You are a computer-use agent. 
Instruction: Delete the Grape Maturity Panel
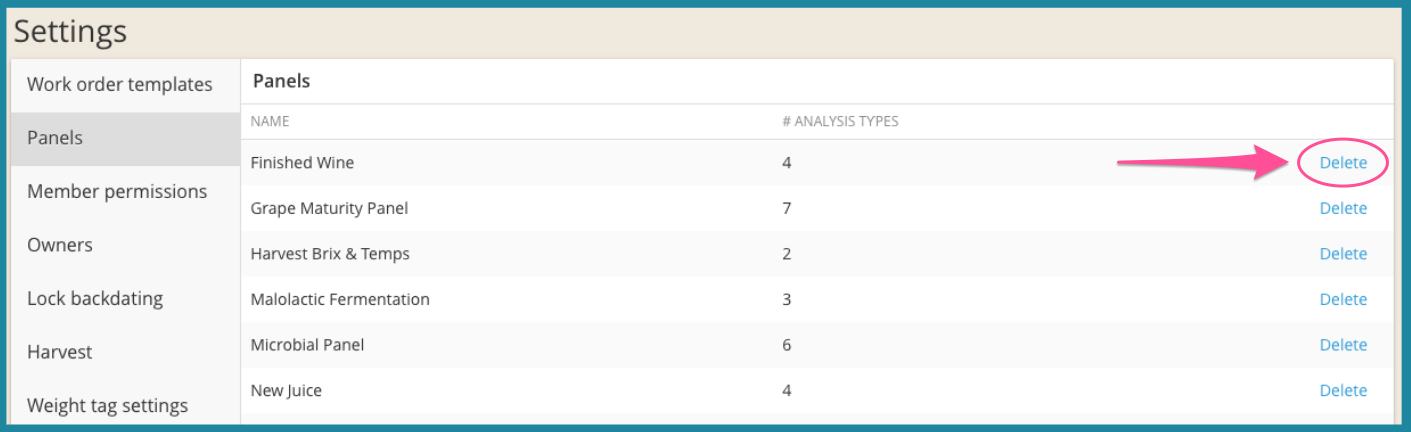(1343, 208)
